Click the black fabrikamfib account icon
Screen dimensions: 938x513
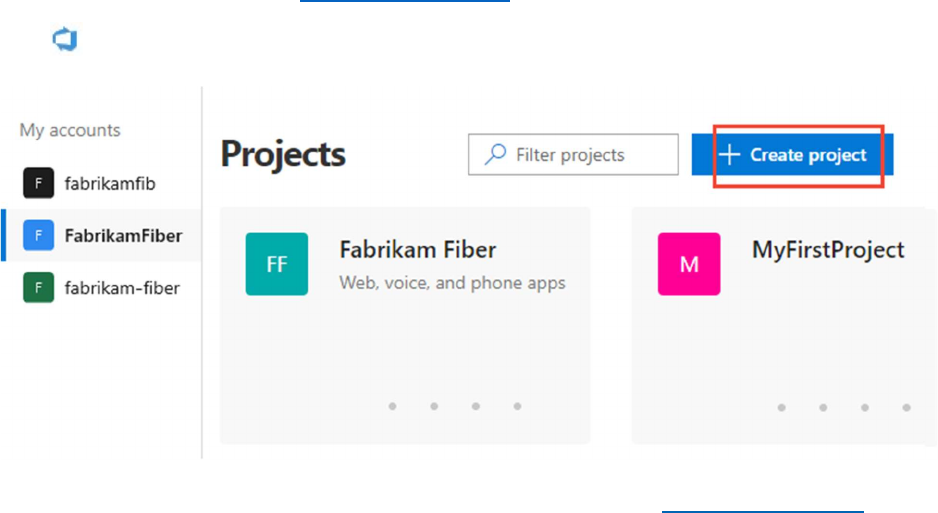click(38, 183)
